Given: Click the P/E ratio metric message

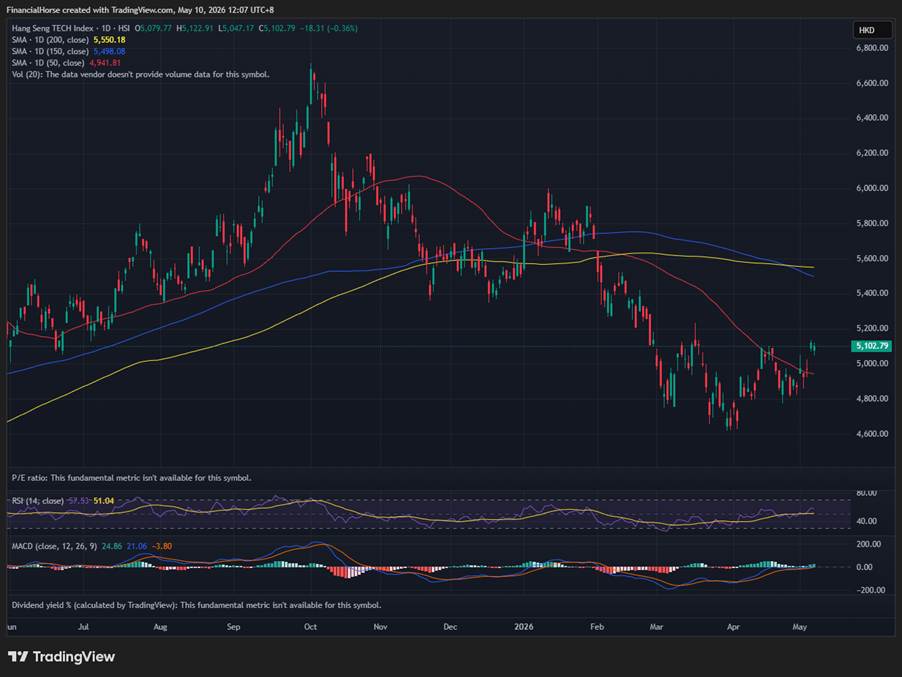Looking at the screenshot, I should pos(131,477).
